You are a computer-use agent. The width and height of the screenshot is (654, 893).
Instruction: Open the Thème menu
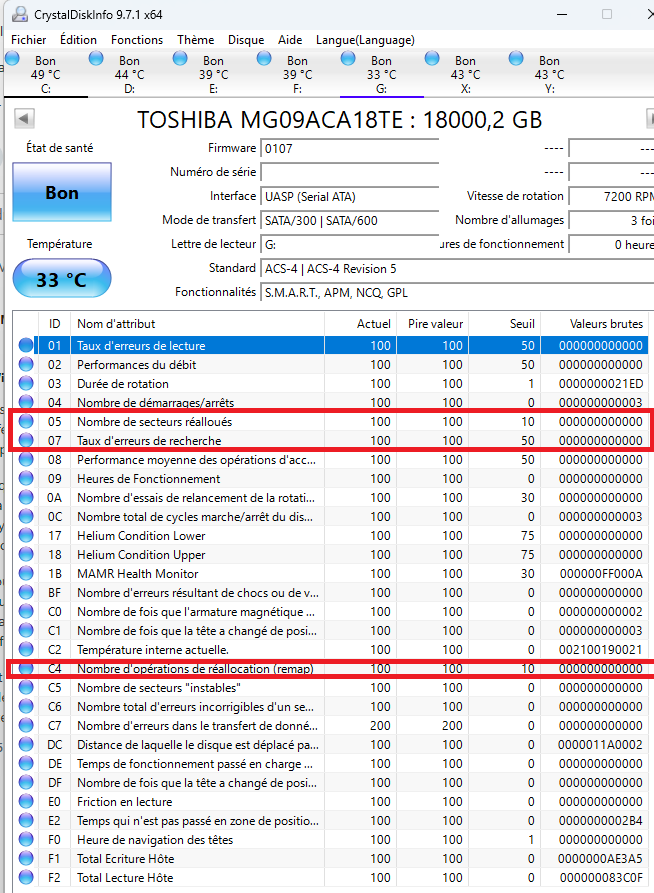[195, 40]
